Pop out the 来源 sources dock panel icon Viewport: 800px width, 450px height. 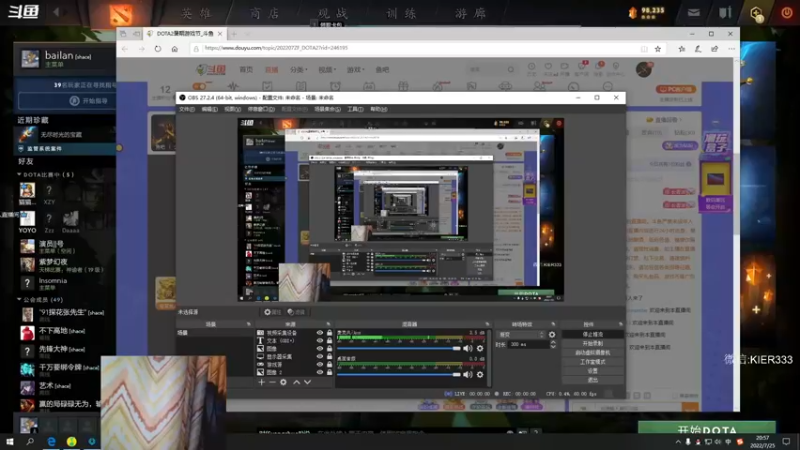tap(328, 324)
